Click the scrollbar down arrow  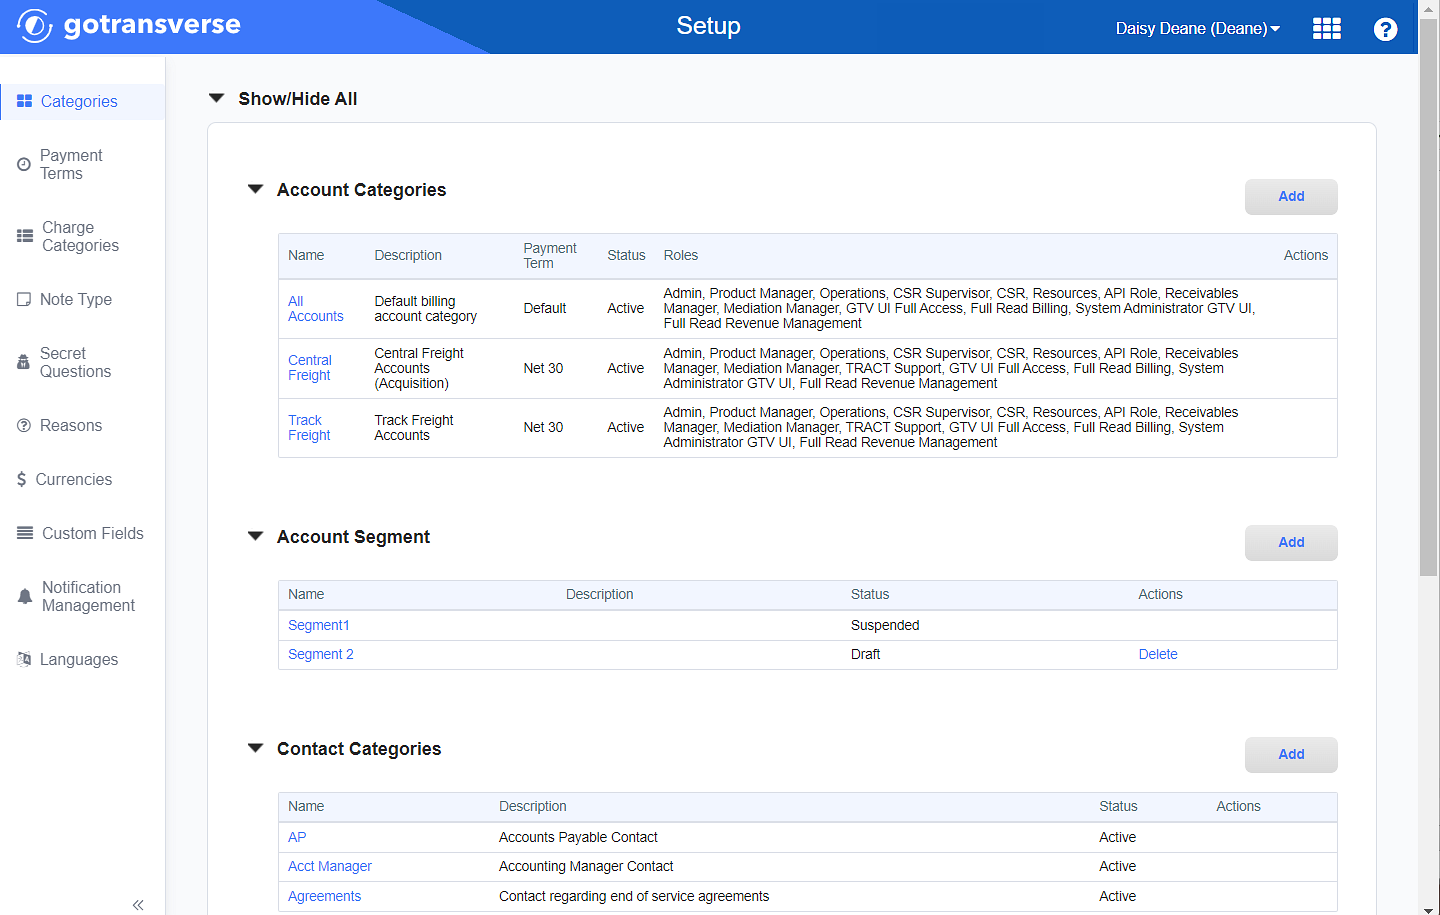pyautogui.click(x=1429, y=908)
